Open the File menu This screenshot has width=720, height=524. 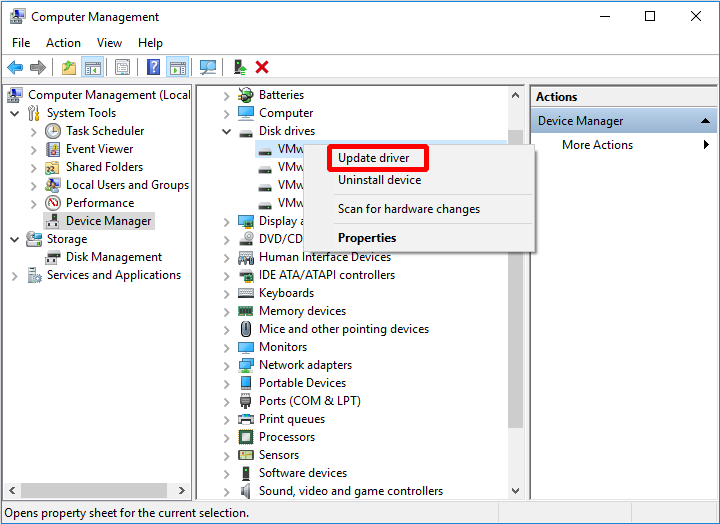pyautogui.click(x=21, y=43)
